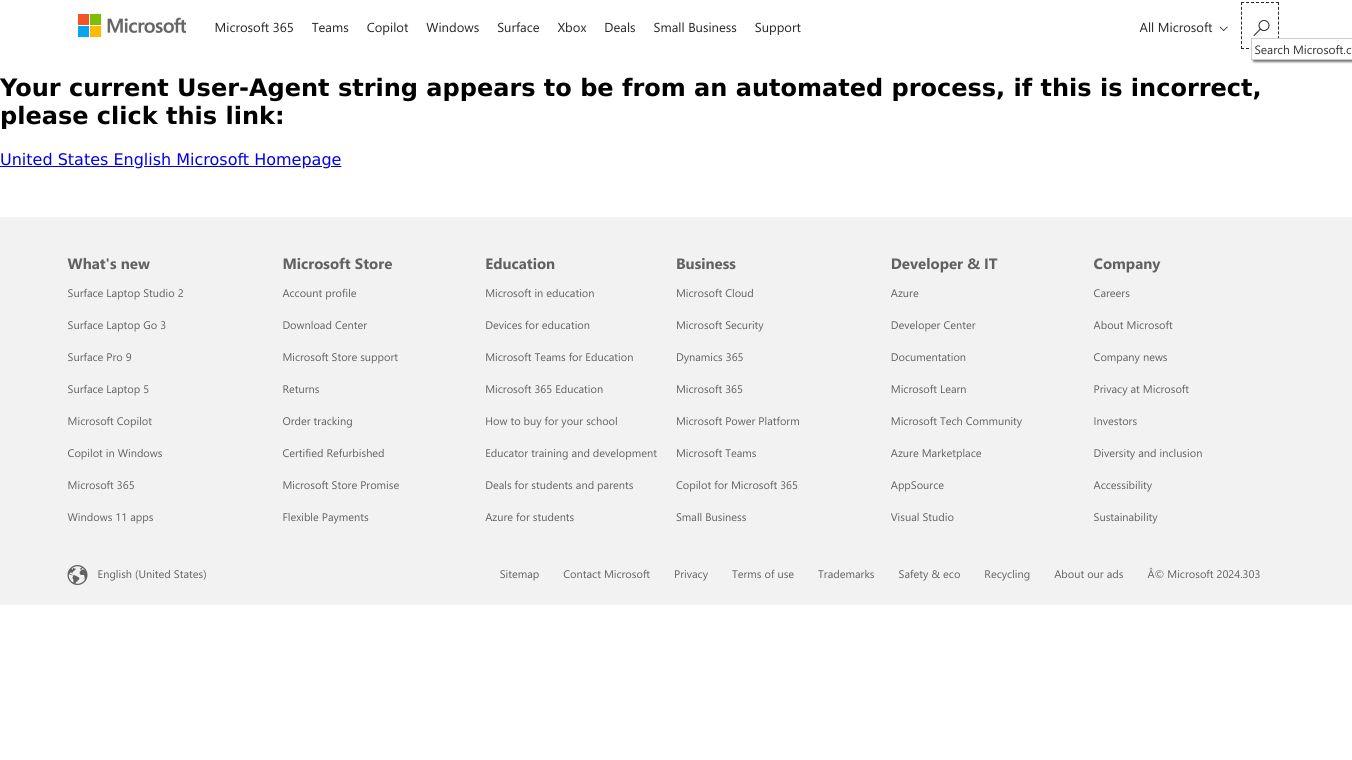The width and height of the screenshot is (1352, 760).
Task: Open Azure Marketplace footer link
Action: click(936, 453)
